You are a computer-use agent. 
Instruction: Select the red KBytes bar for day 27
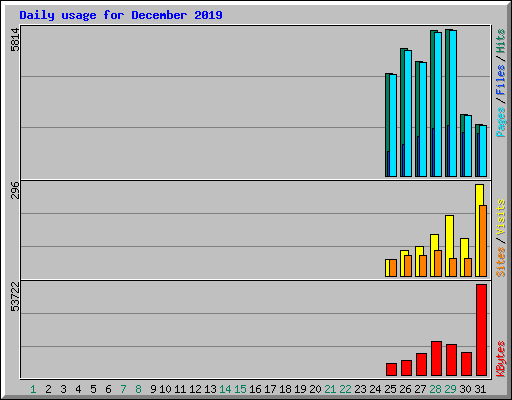421,364
